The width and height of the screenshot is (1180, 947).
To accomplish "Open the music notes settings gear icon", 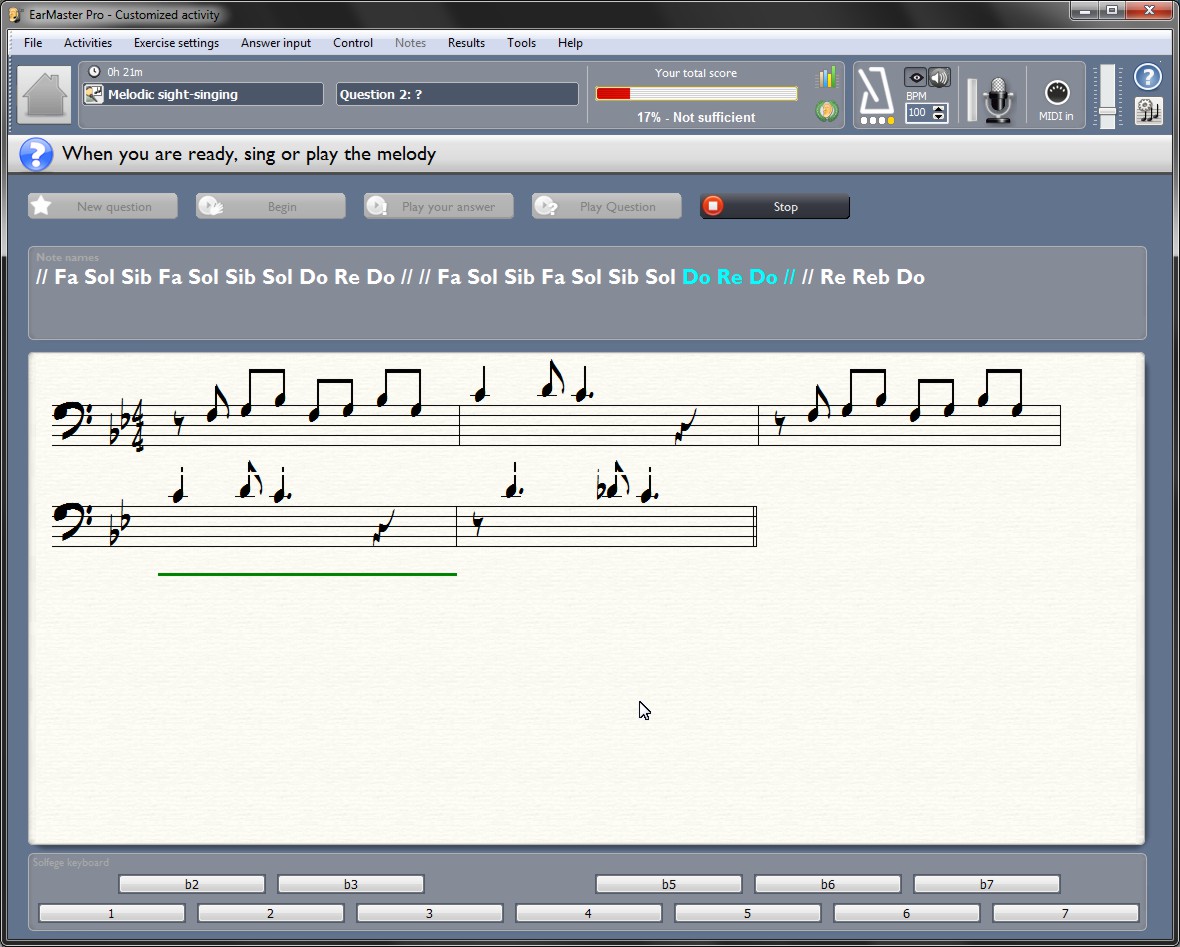I will coord(1148,111).
